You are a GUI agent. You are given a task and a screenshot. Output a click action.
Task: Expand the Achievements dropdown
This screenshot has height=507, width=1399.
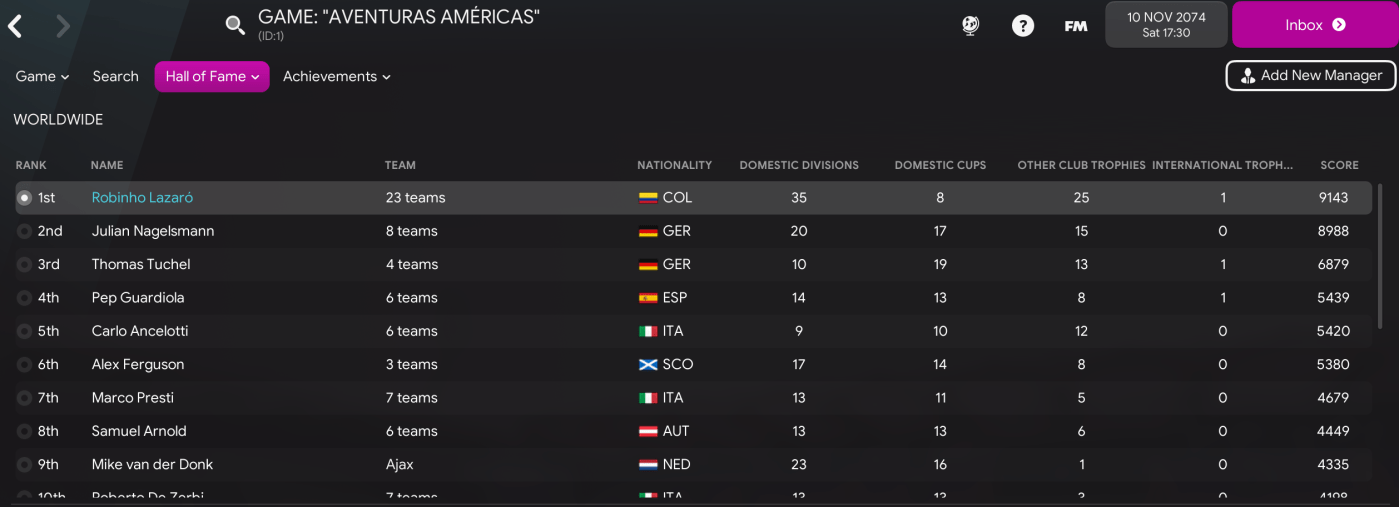click(x=336, y=76)
